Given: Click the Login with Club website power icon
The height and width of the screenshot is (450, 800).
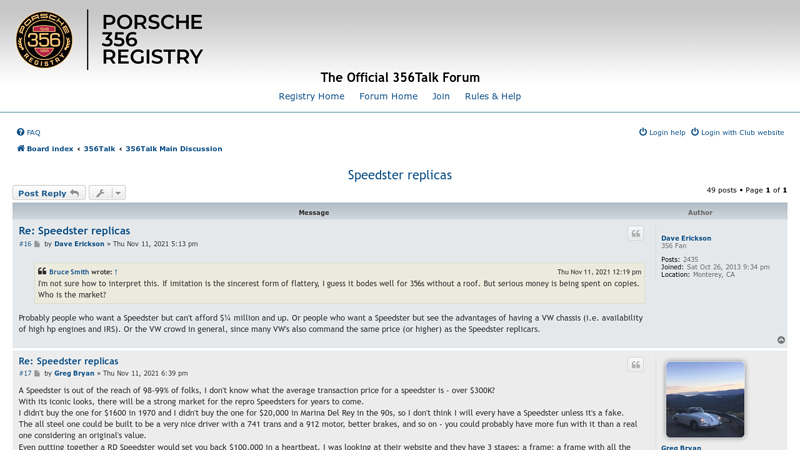Looking at the screenshot, I should click(695, 132).
